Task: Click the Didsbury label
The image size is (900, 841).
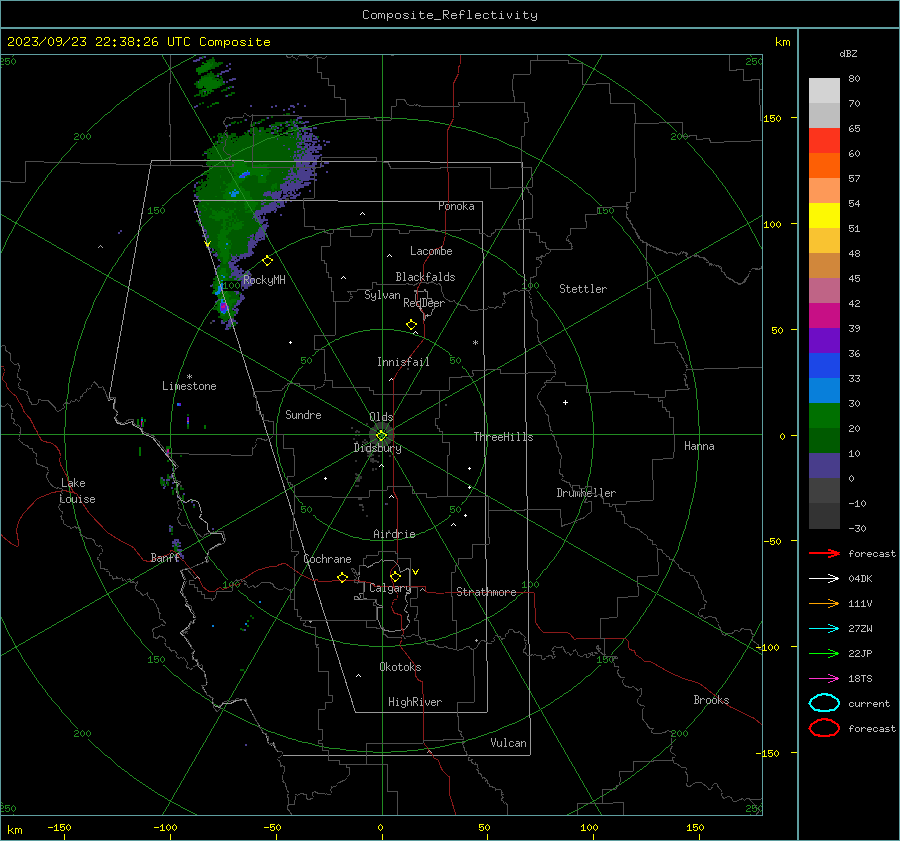Action: pyautogui.click(x=377, y=448)
